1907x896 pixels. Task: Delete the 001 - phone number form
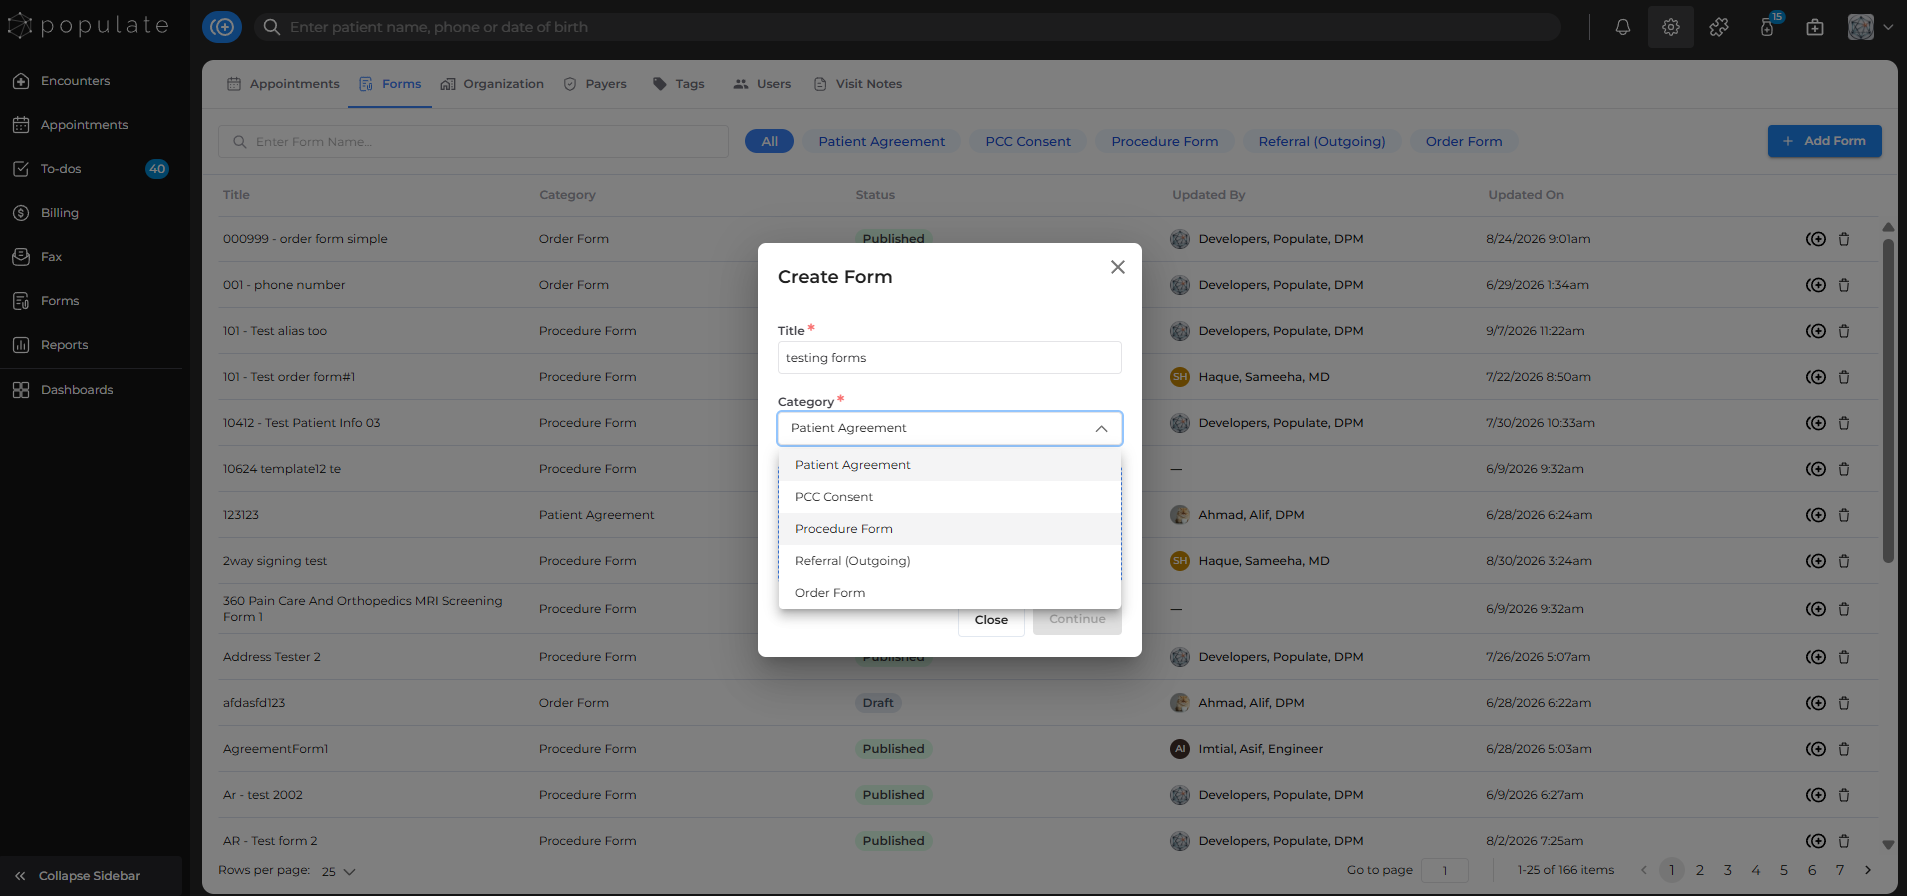(1844, 285)
